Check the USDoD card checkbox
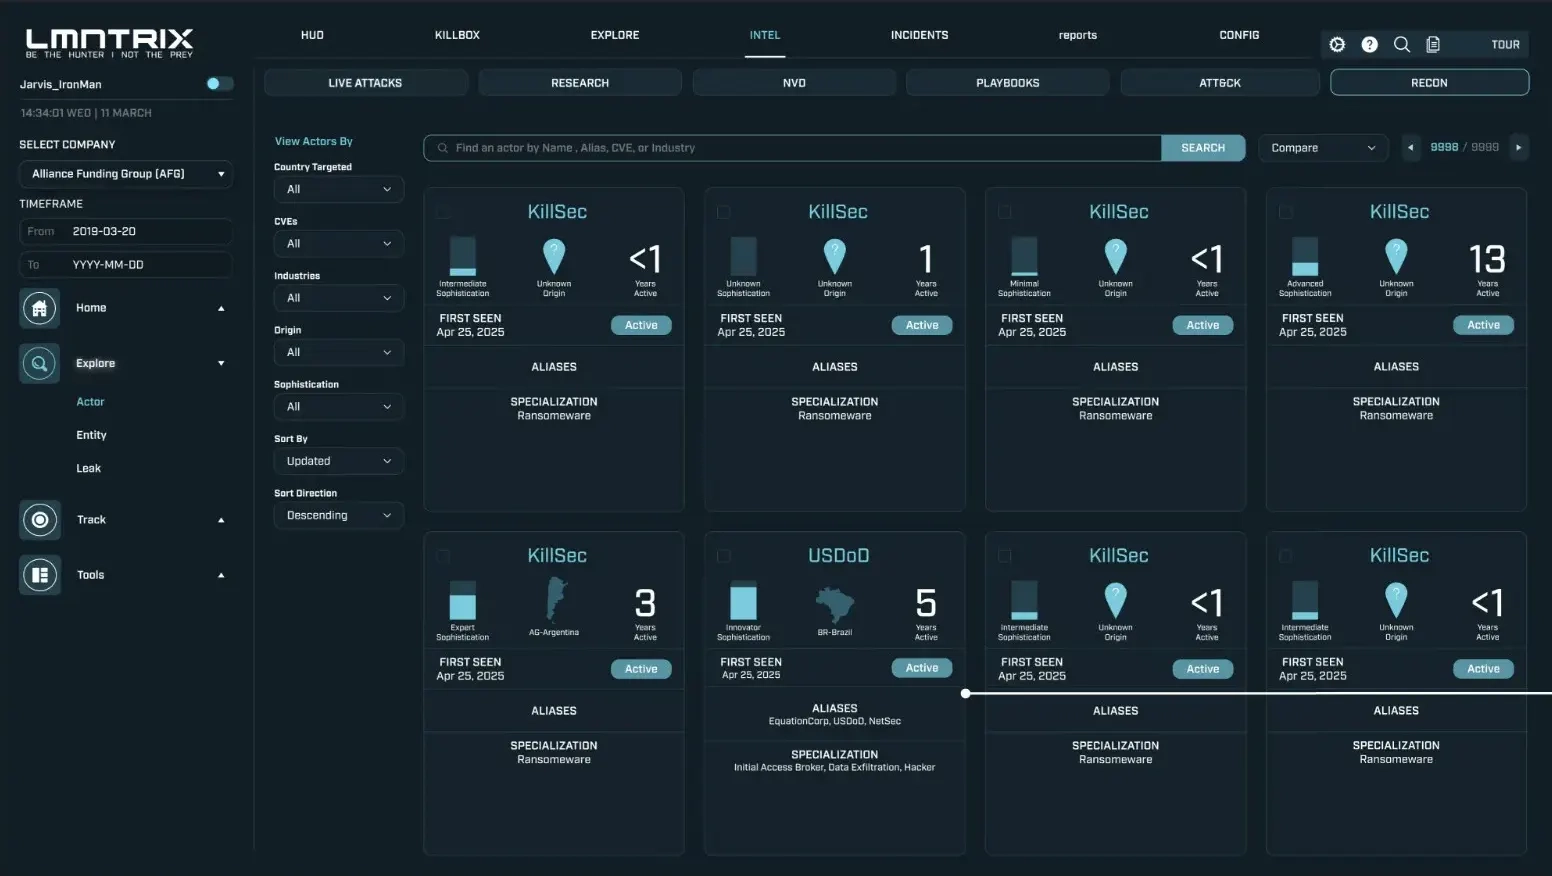Screen dimensions: 1552x876 [724, 556]
